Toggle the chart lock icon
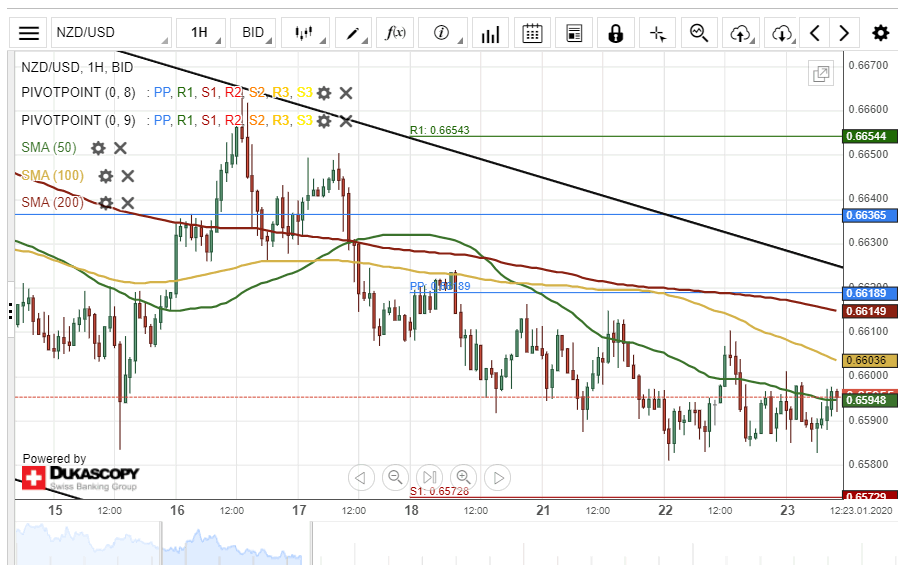 [x=615, y=32]
